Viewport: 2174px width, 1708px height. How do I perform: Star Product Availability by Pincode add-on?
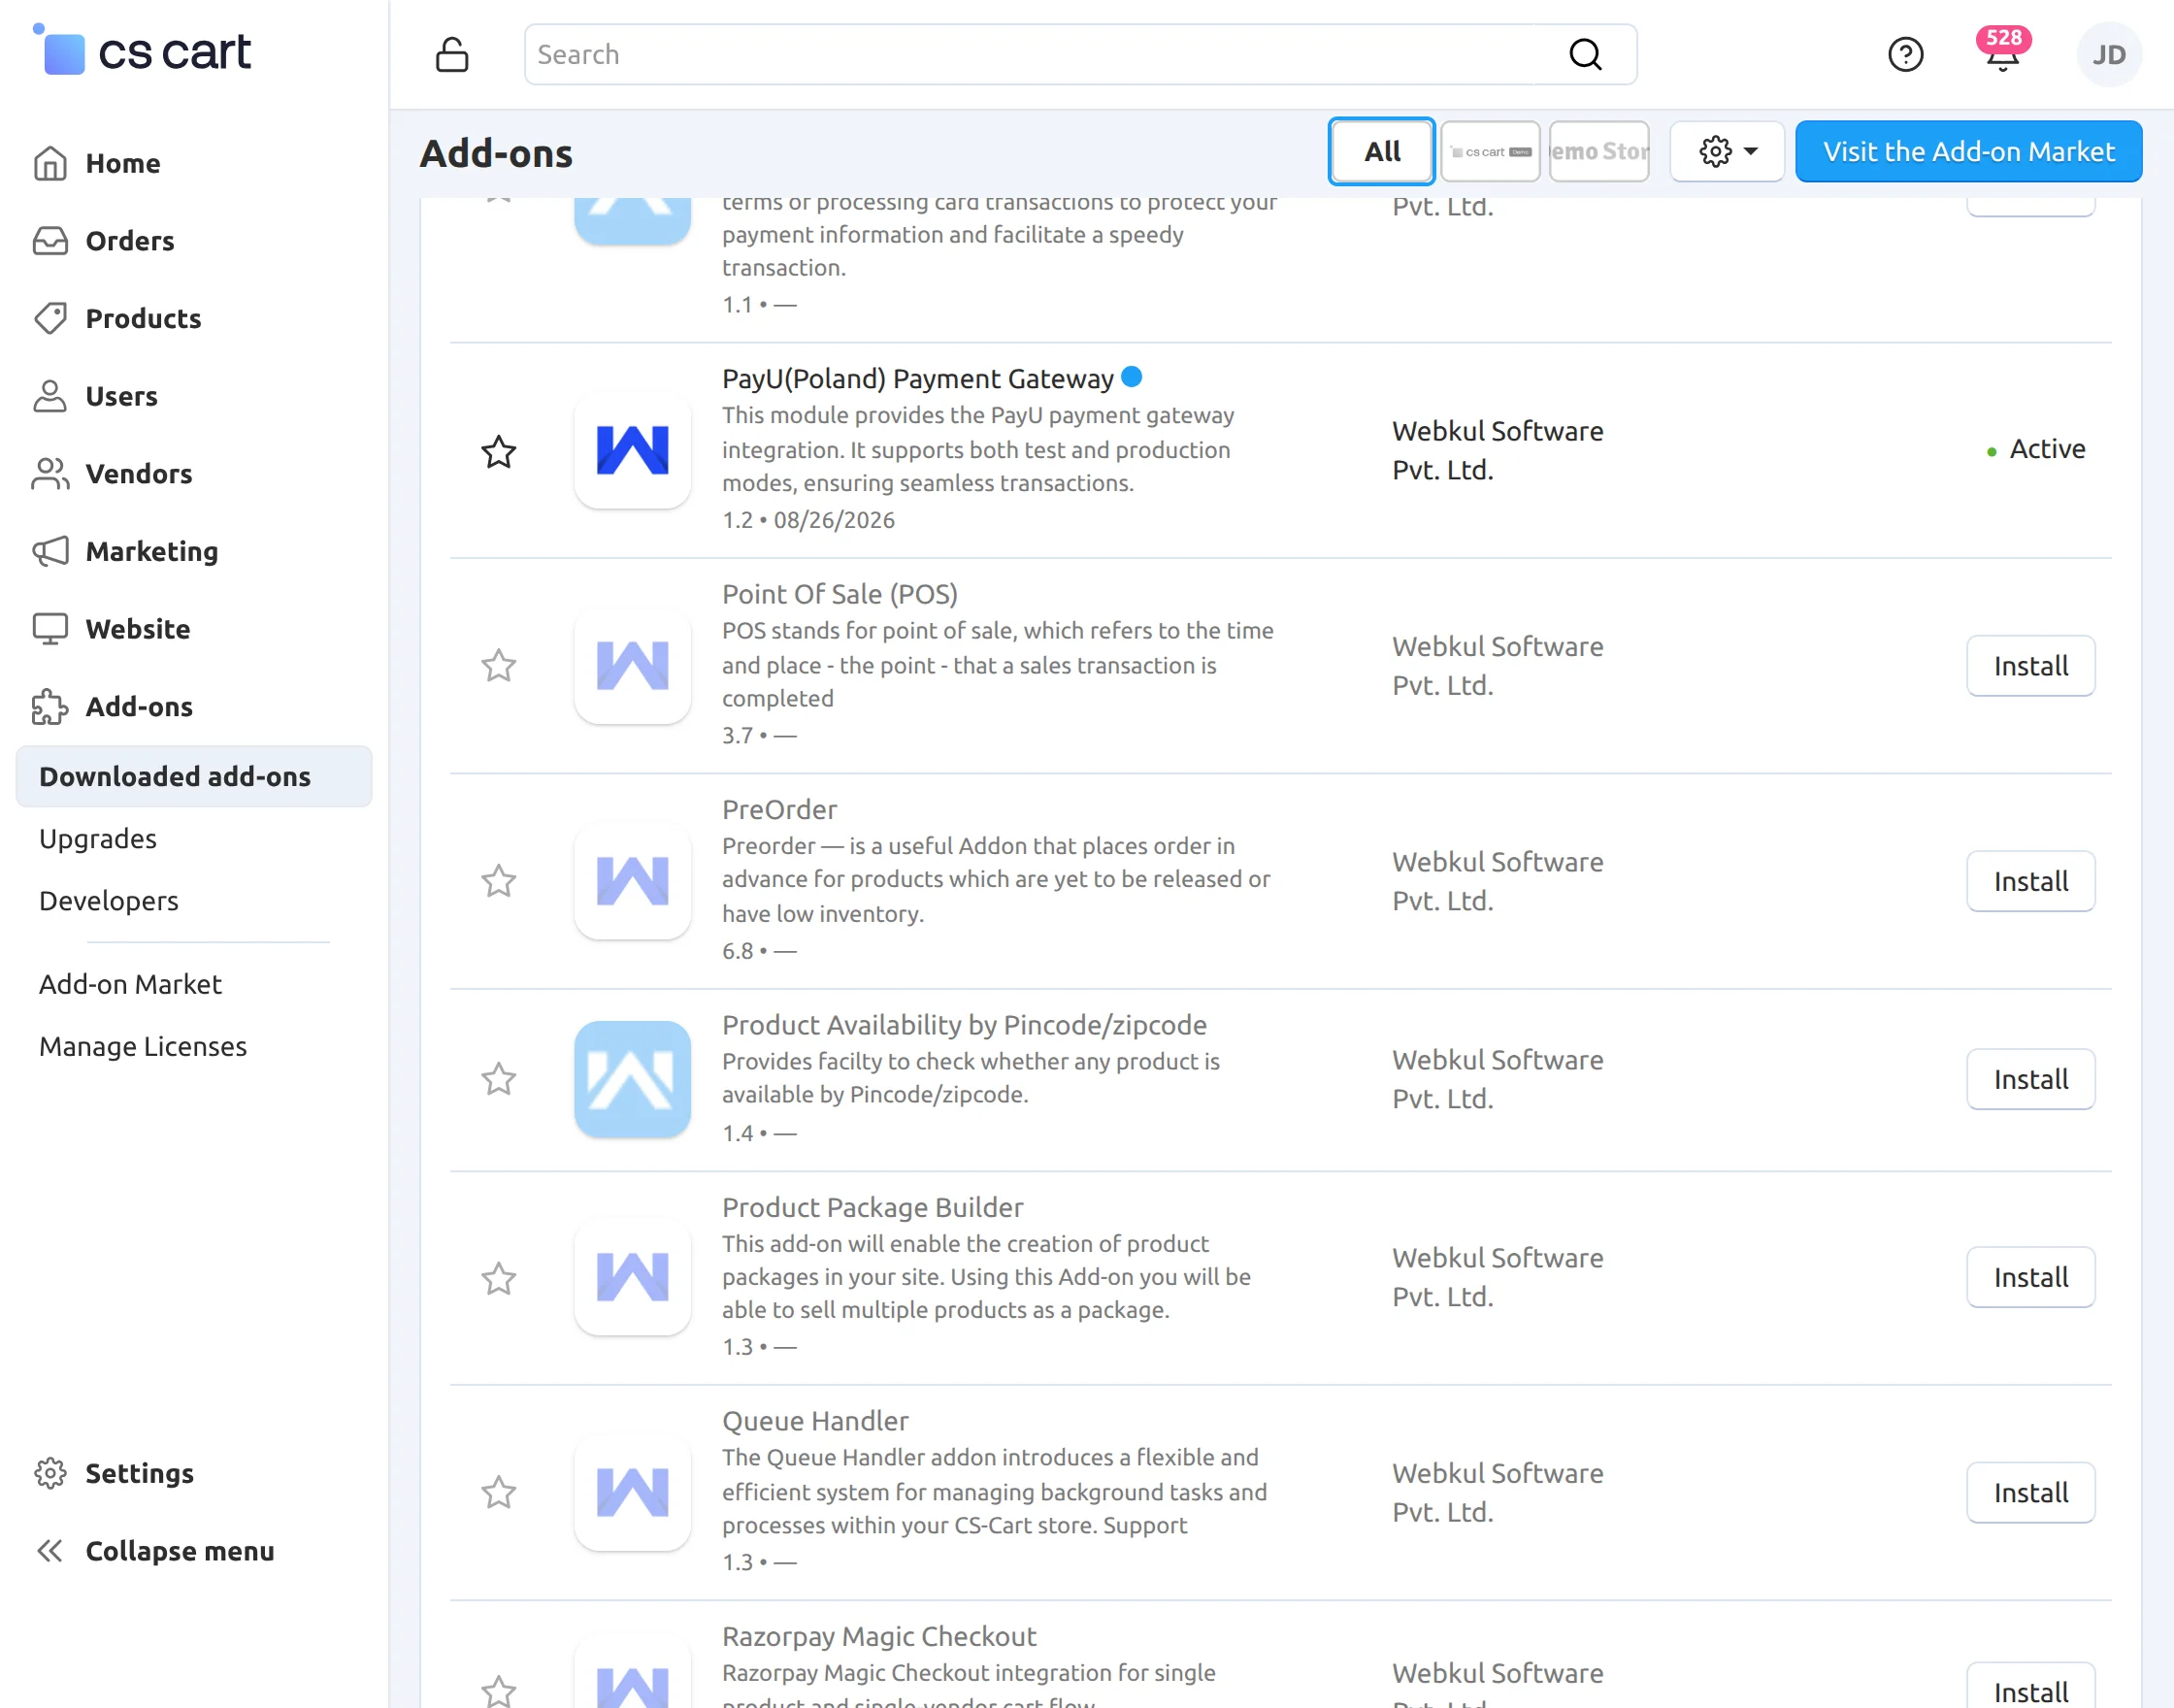coord(499,1079)
